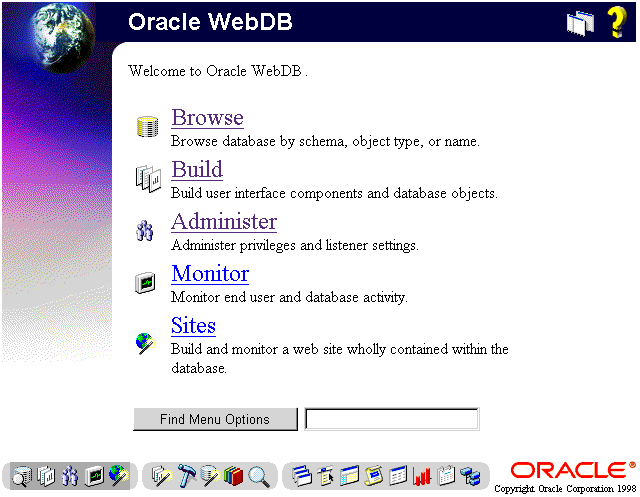Click the globe wand icon beside Sites
The height and width of the screenshot is (497, 640).
tap(145, 343)
